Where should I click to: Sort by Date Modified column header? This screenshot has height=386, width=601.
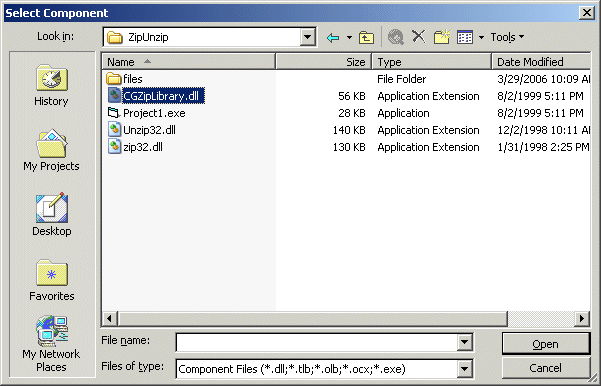coord(541,62)
